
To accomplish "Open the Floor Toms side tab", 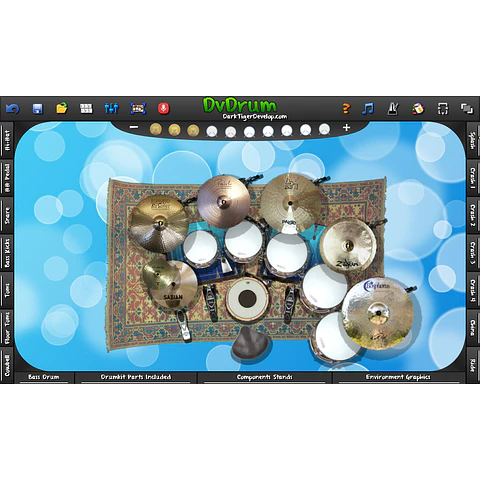I will [7, 328].
